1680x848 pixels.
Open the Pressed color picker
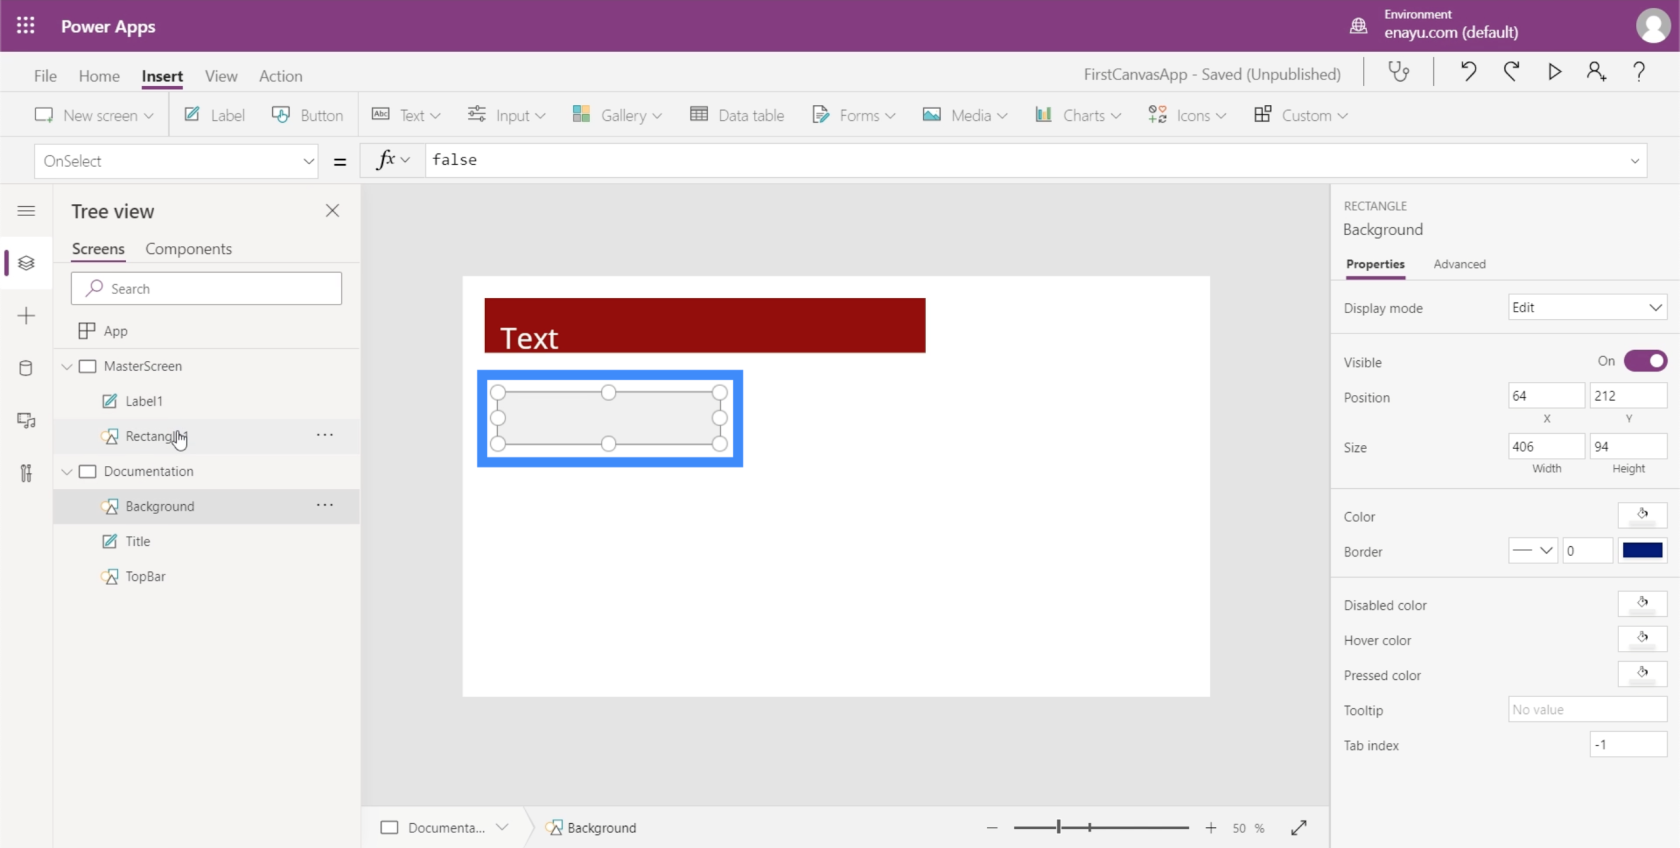coord(1642,675)
